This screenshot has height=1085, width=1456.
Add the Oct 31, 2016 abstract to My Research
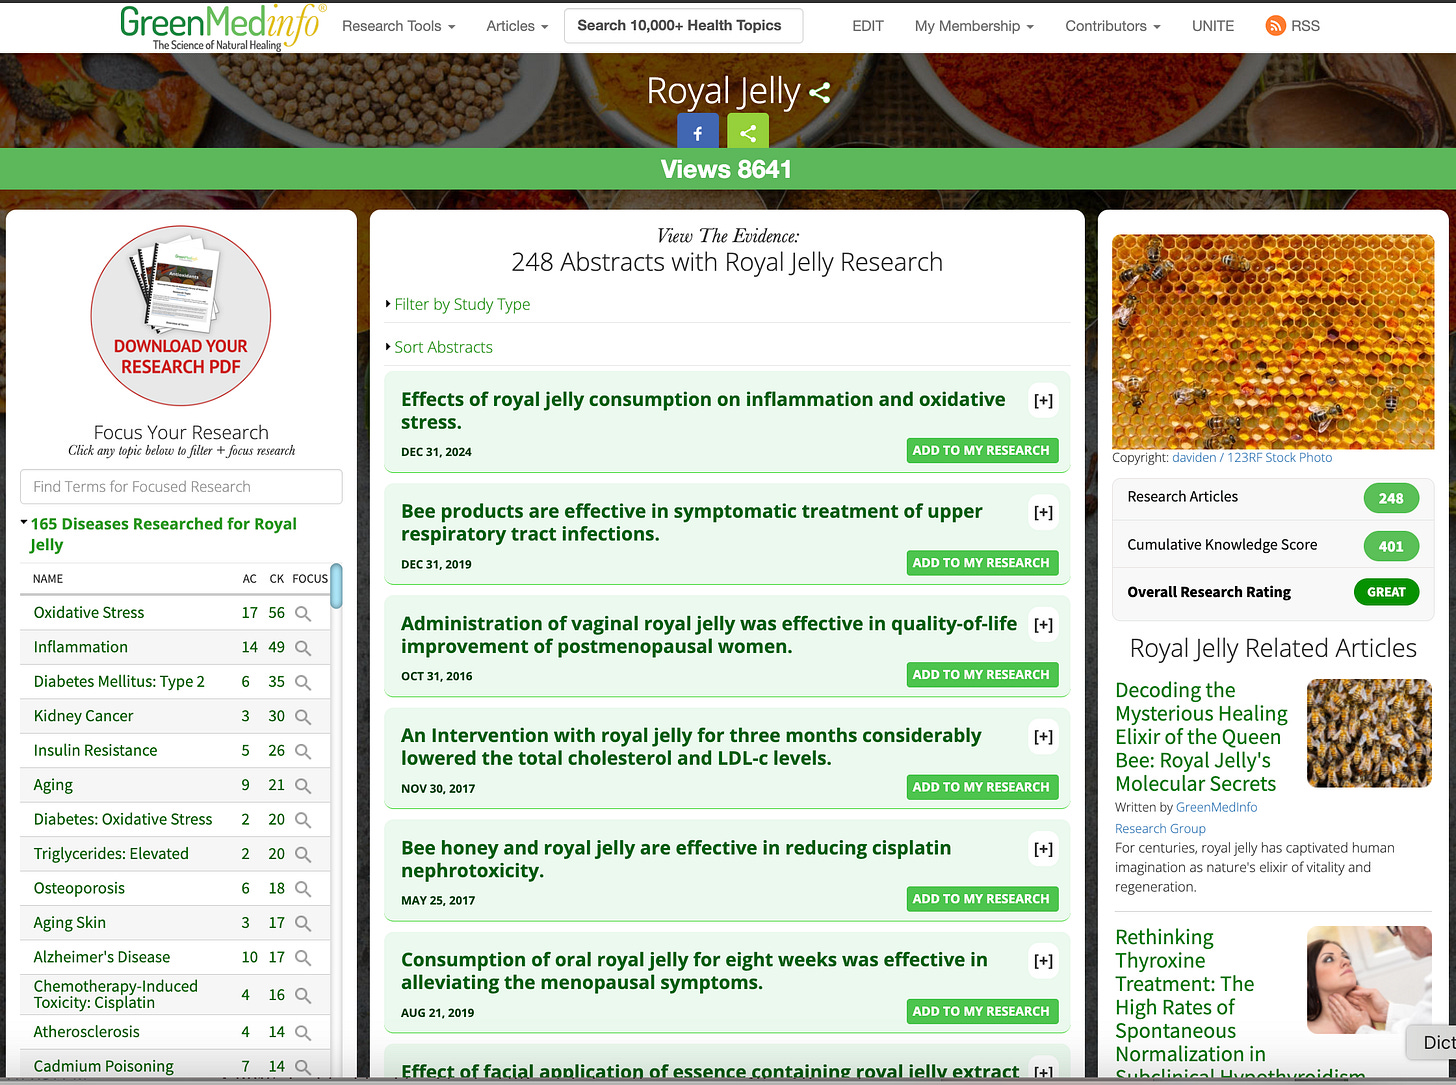point(982,675)
